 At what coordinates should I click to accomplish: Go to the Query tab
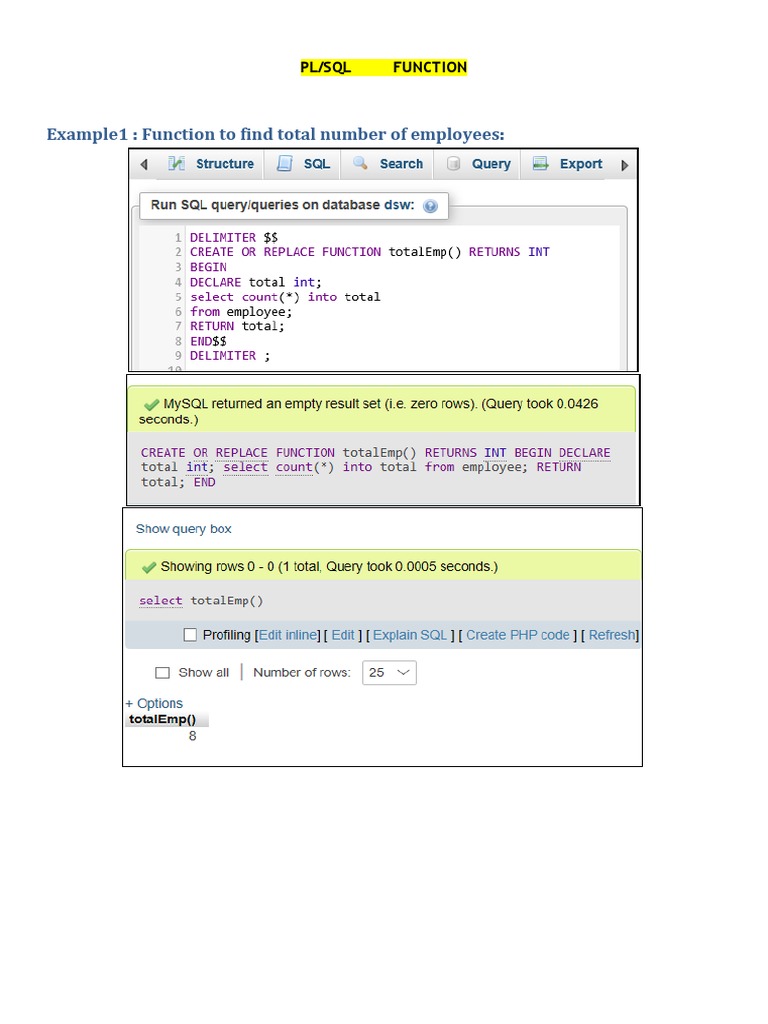tap(479, 164)
